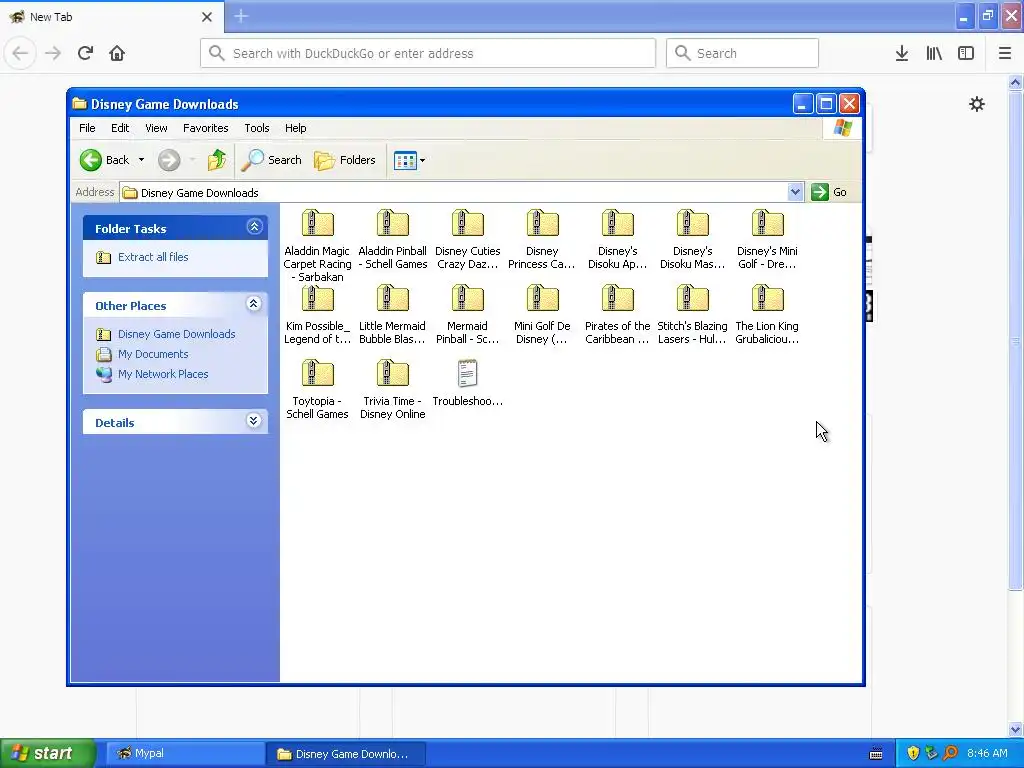Open Explorer Search pane
Viewport: 1024px width, 768px height.
click(x=272, y=160)
